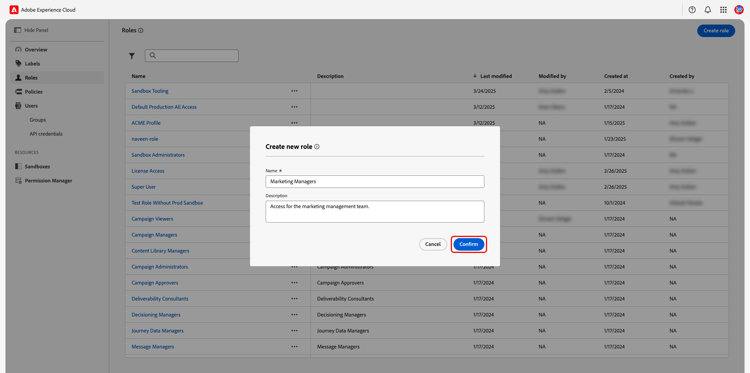The height and width of the screenshot is (373, 750).
Task: Click the 10/1/2024 created date cell
Action: (x=615, y=203)
